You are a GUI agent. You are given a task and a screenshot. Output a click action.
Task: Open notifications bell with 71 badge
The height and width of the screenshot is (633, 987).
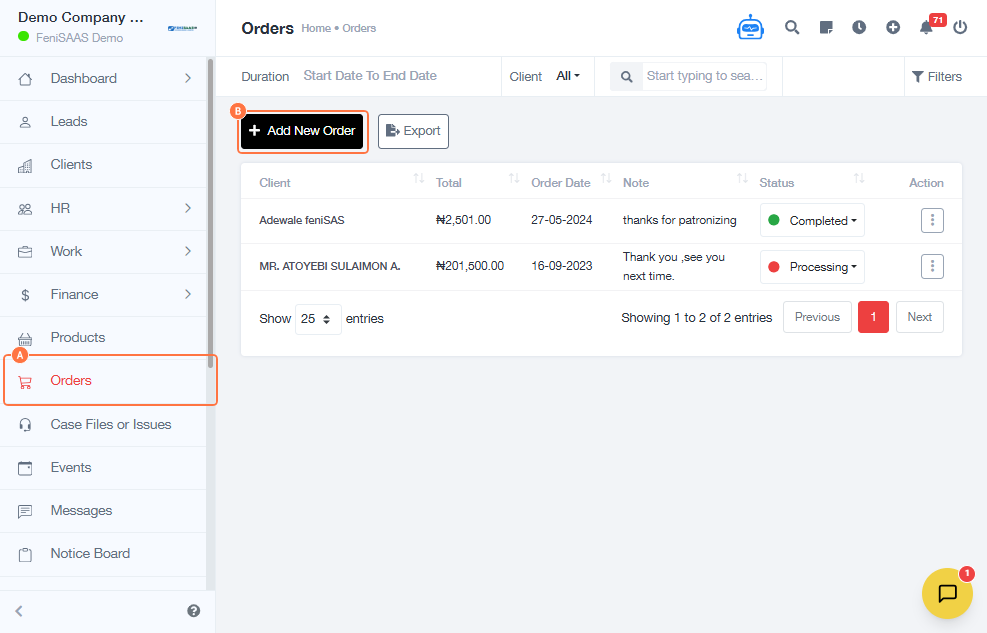coord(926,28)
